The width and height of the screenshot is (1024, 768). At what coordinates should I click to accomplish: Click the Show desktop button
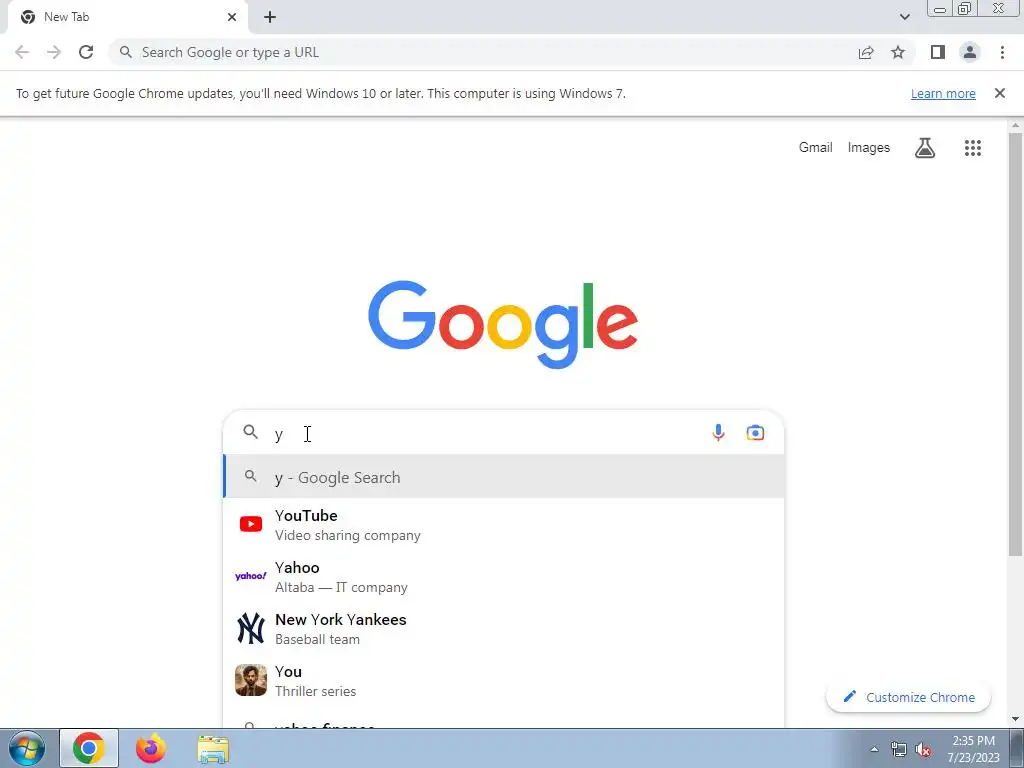pos(1018,748)
